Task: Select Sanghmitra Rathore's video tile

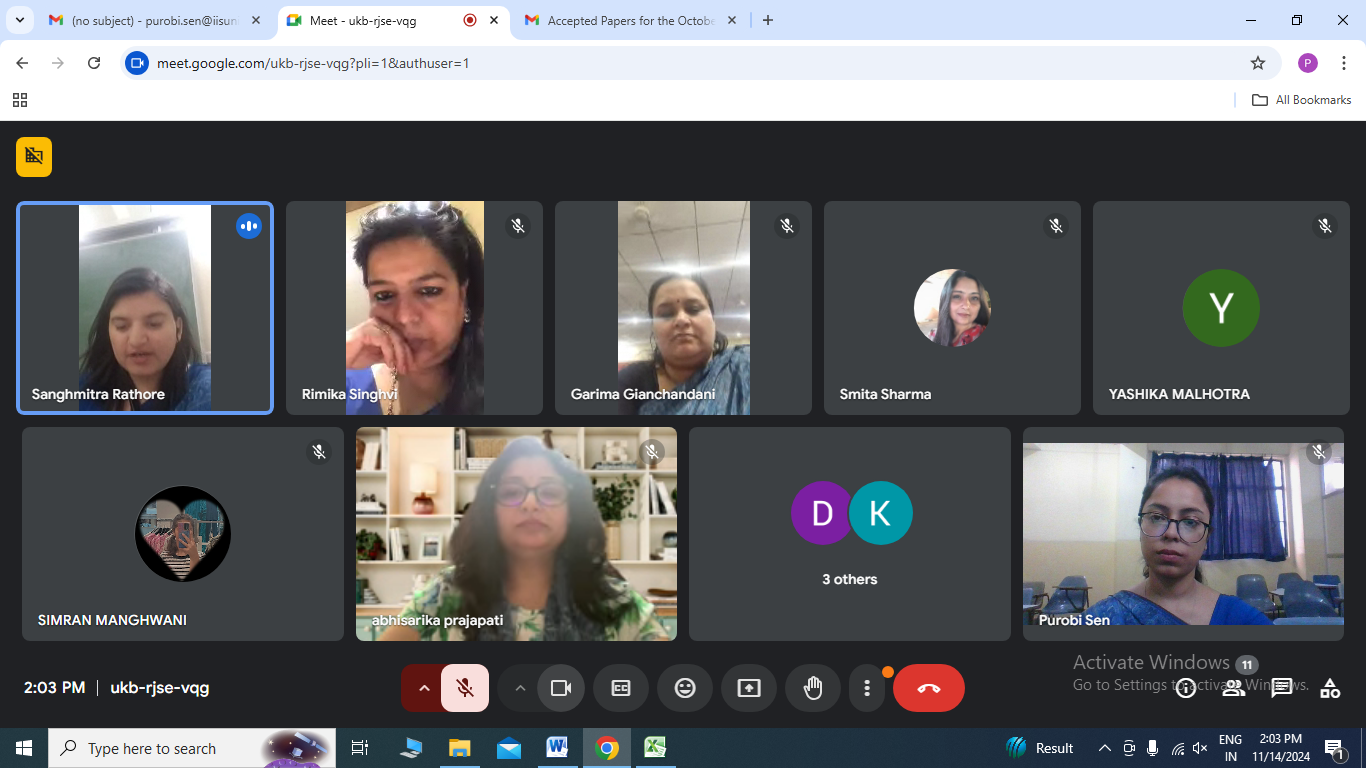Action: point(145,308)
